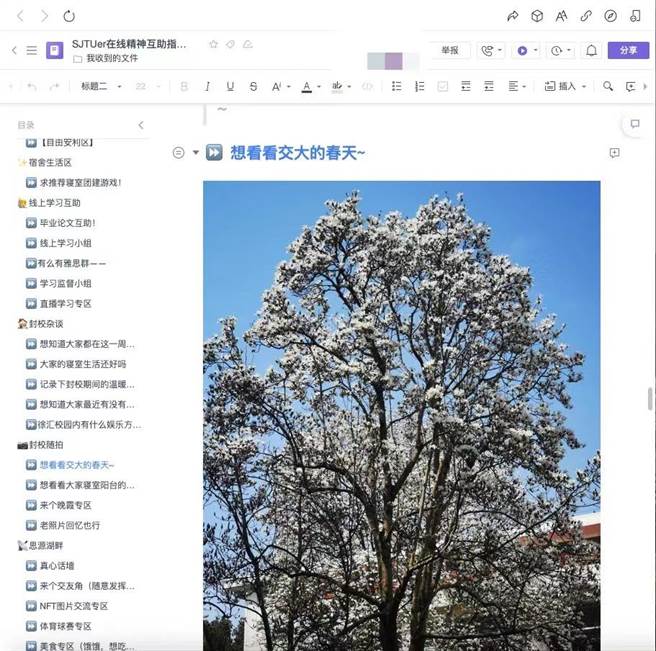Image resolution: width=656 pixels, height=651 pixels.
Task: Open the notification bell
Action: tap(591, 51)
